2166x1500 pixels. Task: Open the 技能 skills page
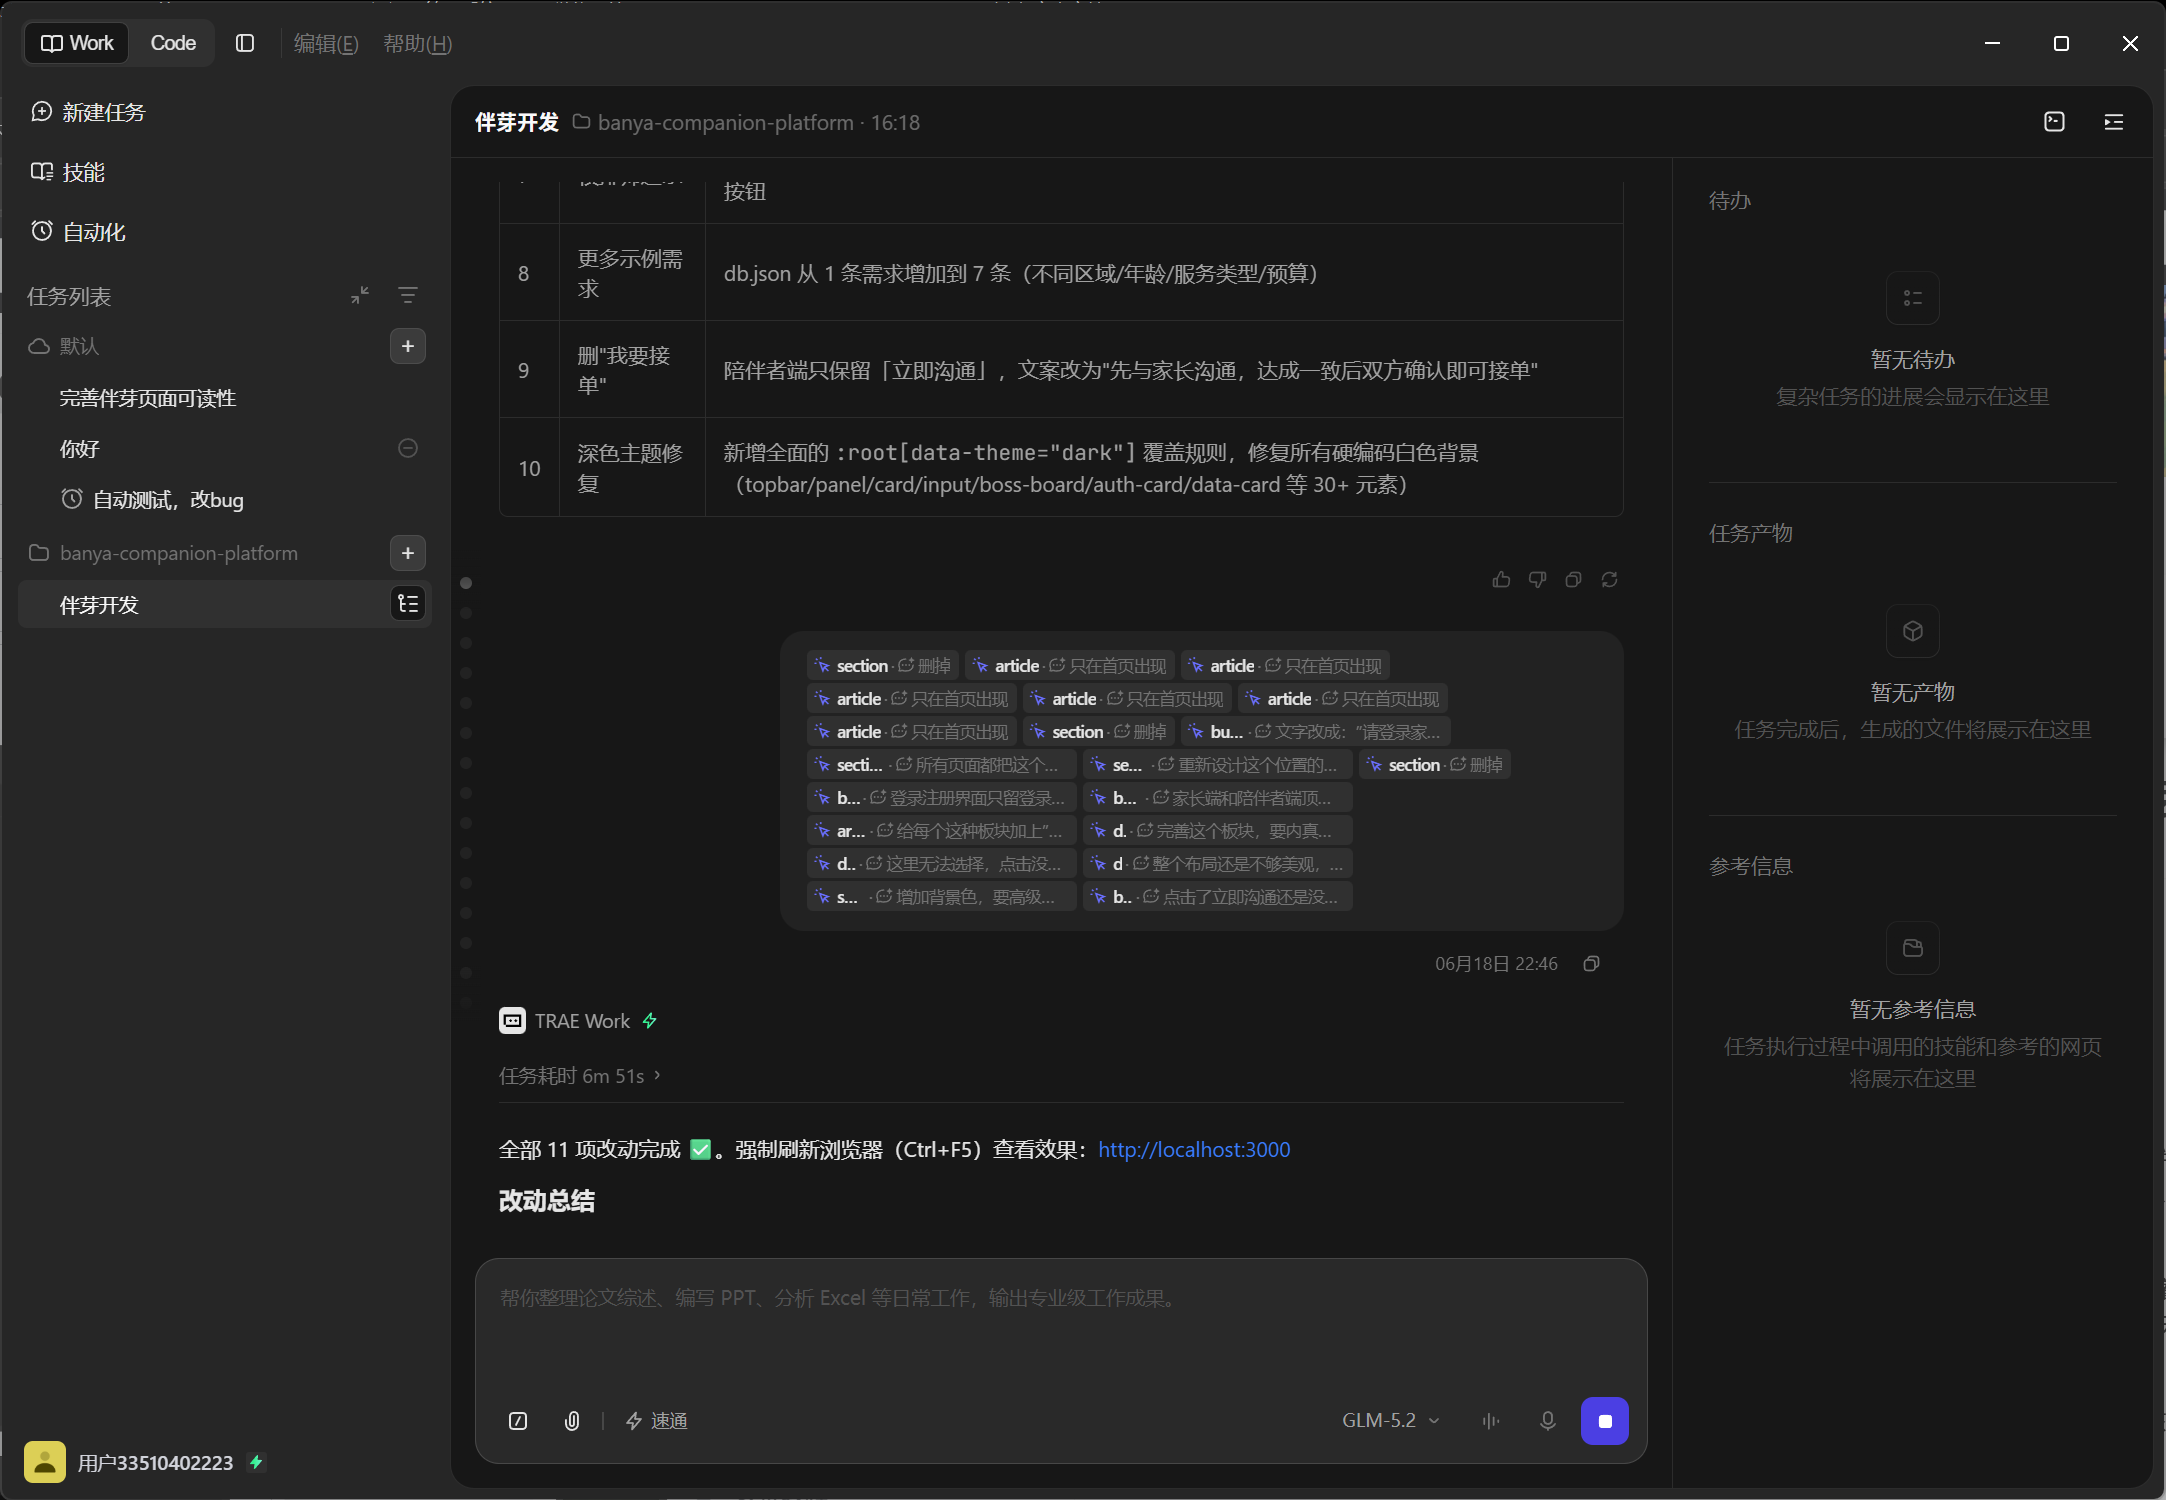[68, 172]
